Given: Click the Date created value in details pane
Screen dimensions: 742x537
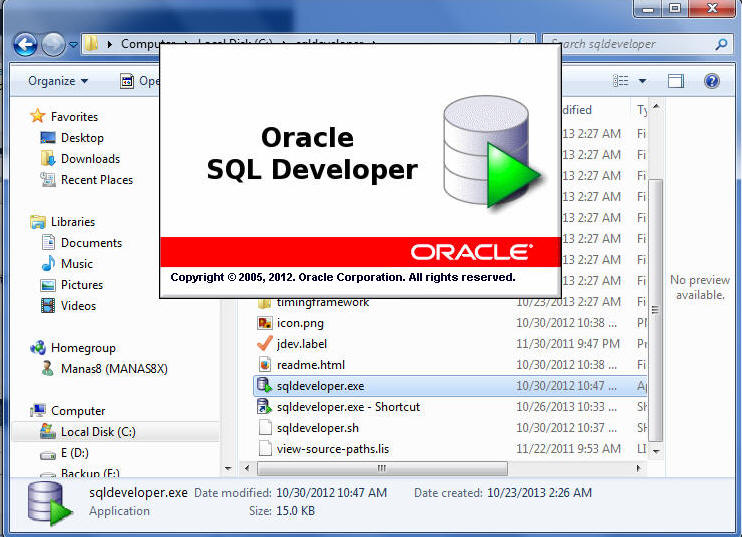Looking at the screenshot, I should pos(539,493).
